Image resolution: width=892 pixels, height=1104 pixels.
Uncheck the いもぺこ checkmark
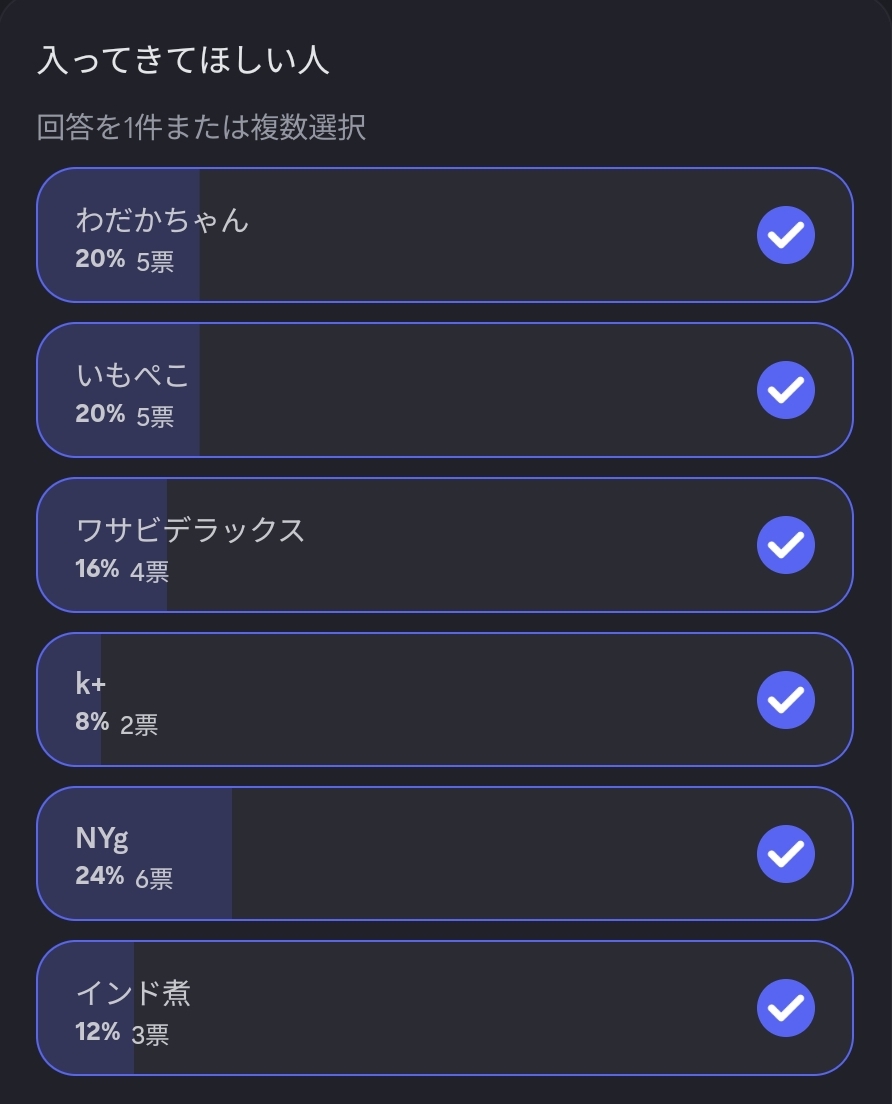point(786,390)
